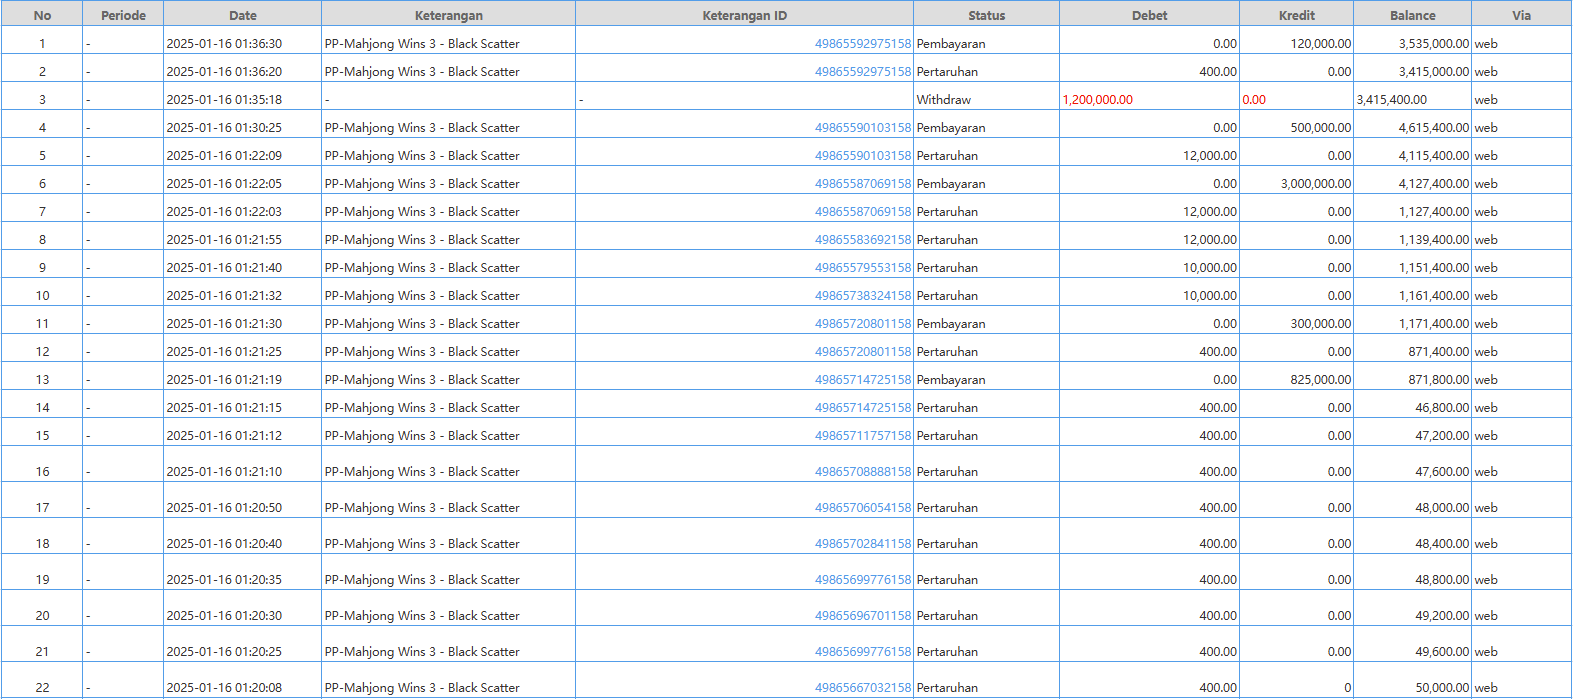
Task: Sort by the Date column header
Action: click(x=242, y=15)
